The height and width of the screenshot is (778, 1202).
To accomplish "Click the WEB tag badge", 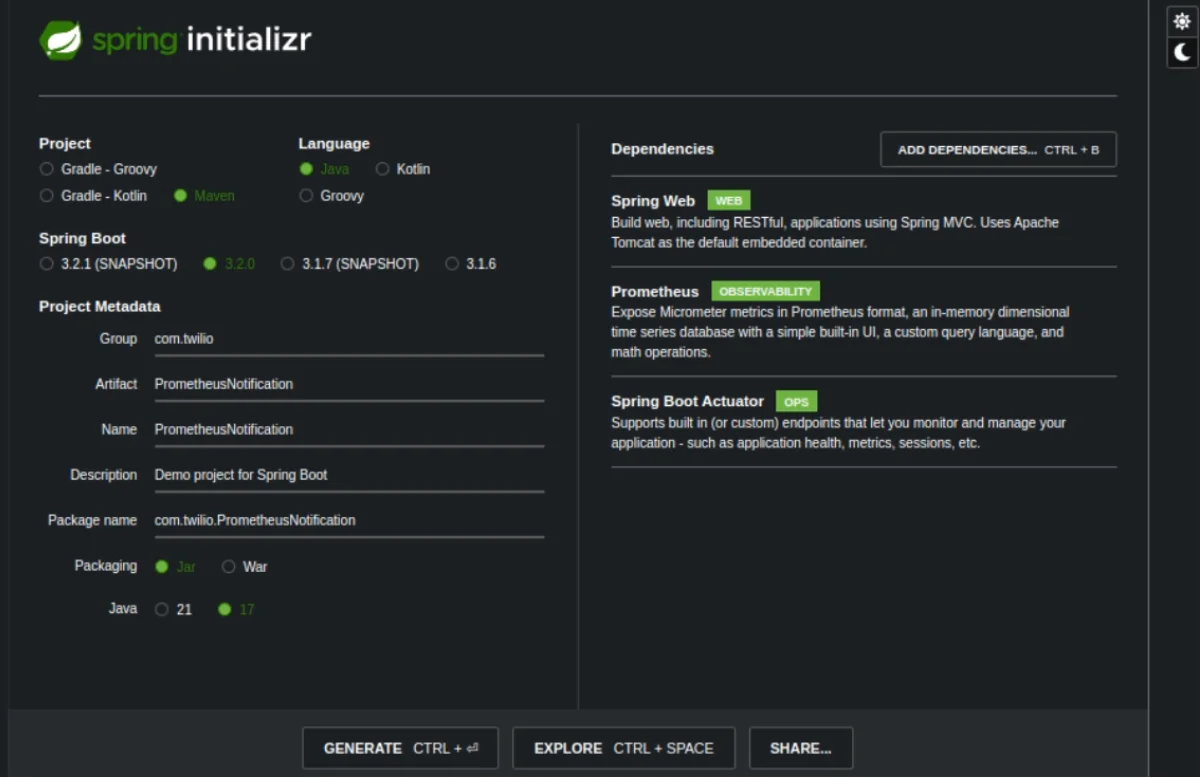I will [729, 201].
